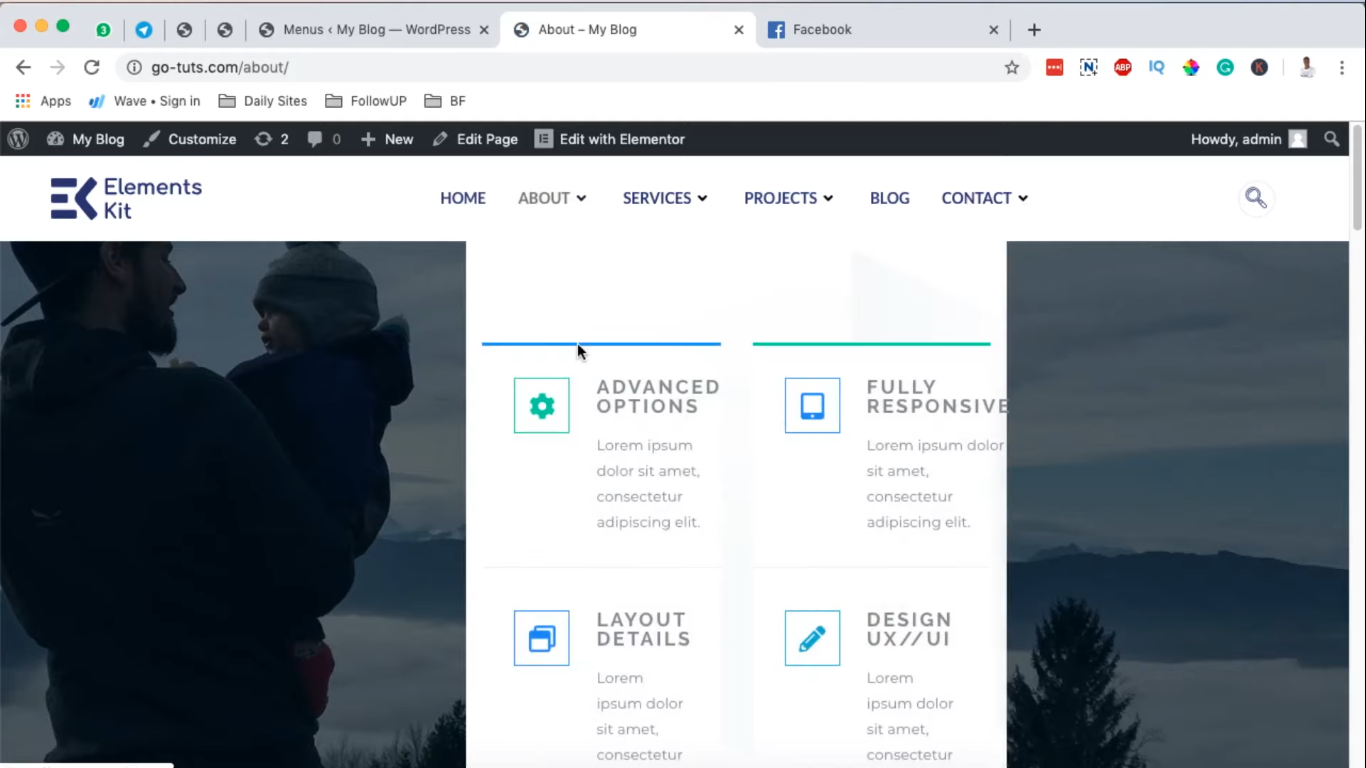Click the site information icon in address bar
The image size is (1366, 768).
click(134, 67)
